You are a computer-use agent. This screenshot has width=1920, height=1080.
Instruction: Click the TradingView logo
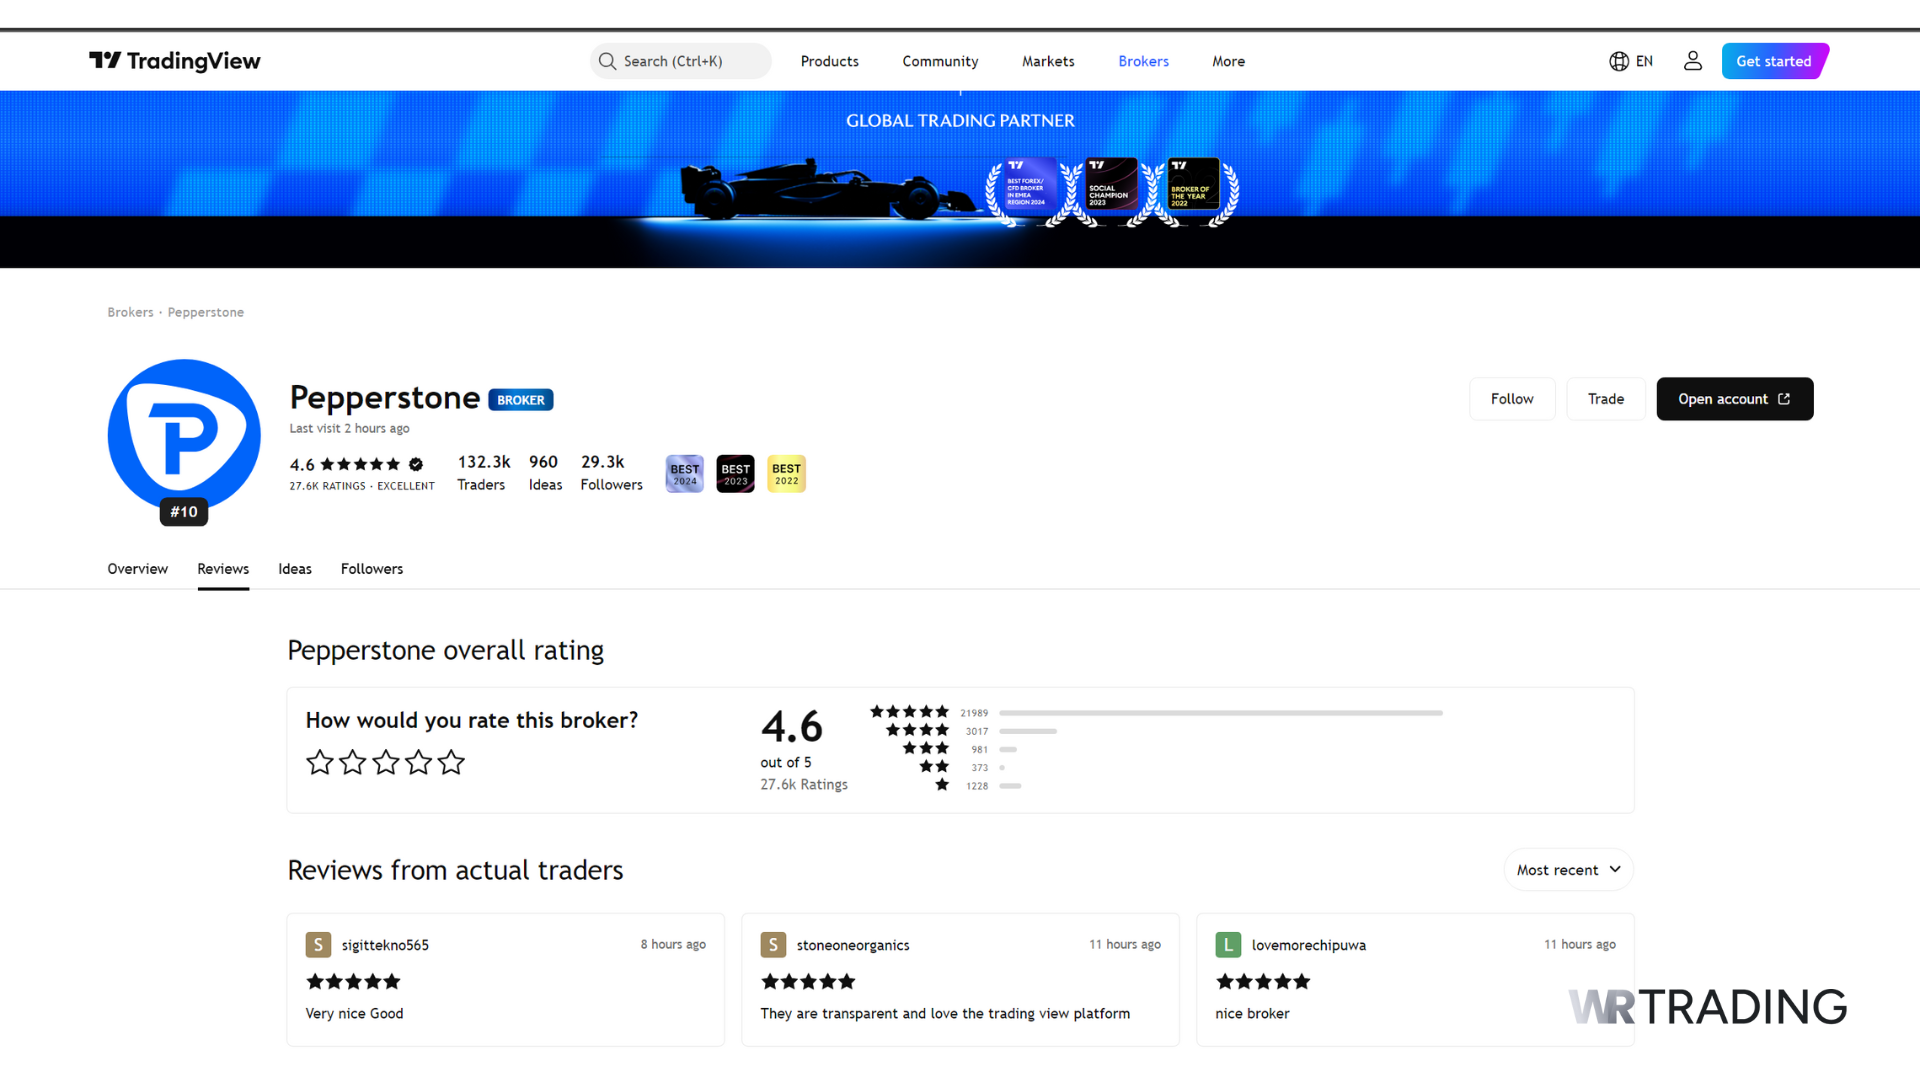(175, 61)
